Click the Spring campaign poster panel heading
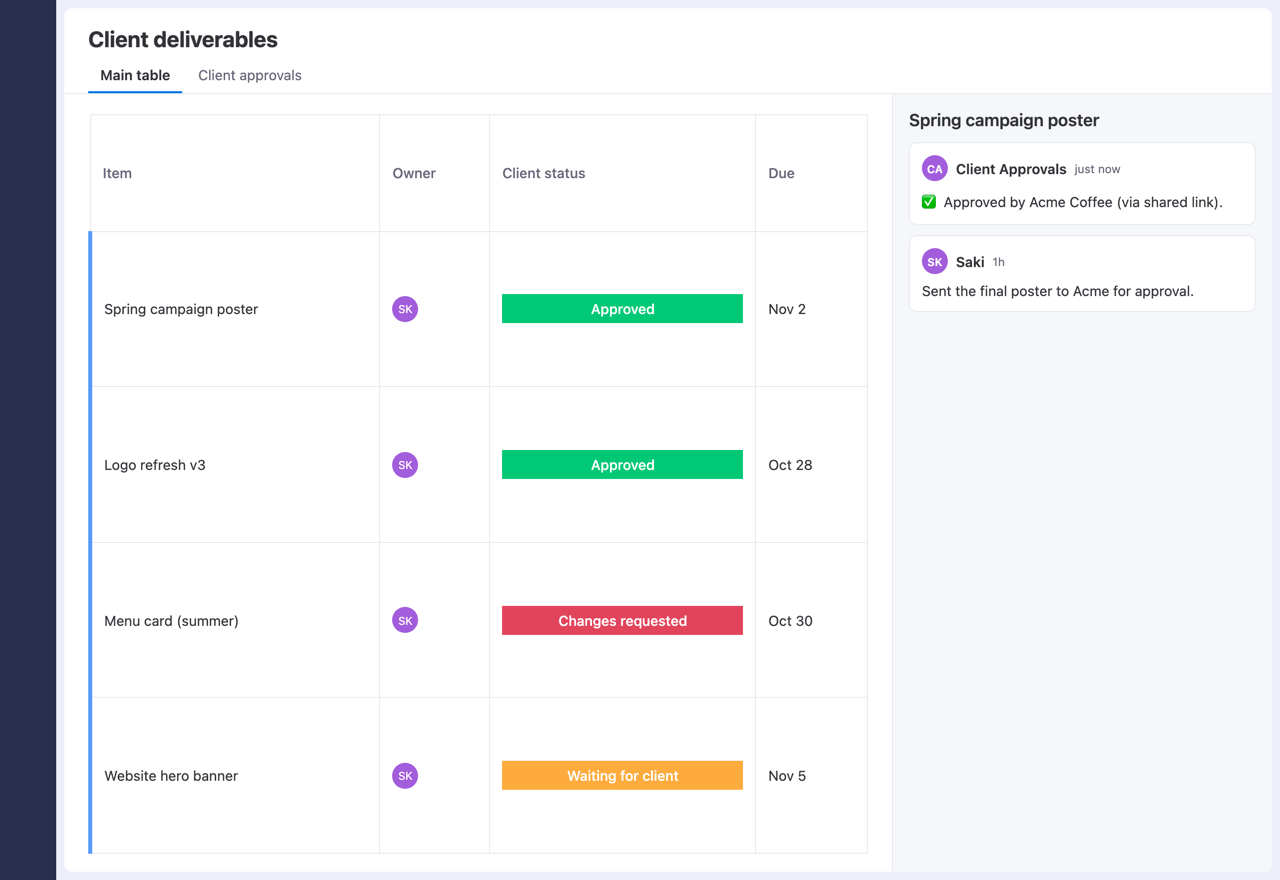Viewport: 1280px width, 880px height. point(1004,120)
